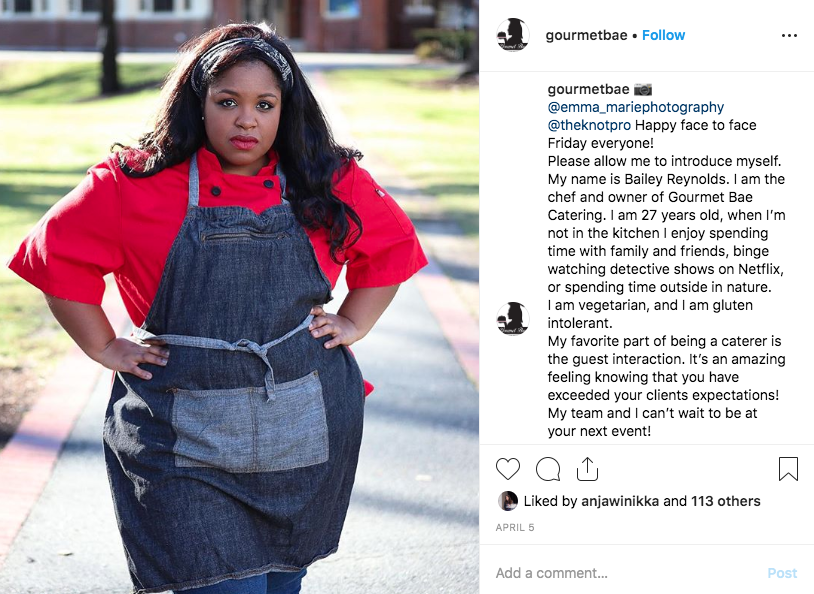
Task: Submit comment with the Post button
Action: coord(782,573)
